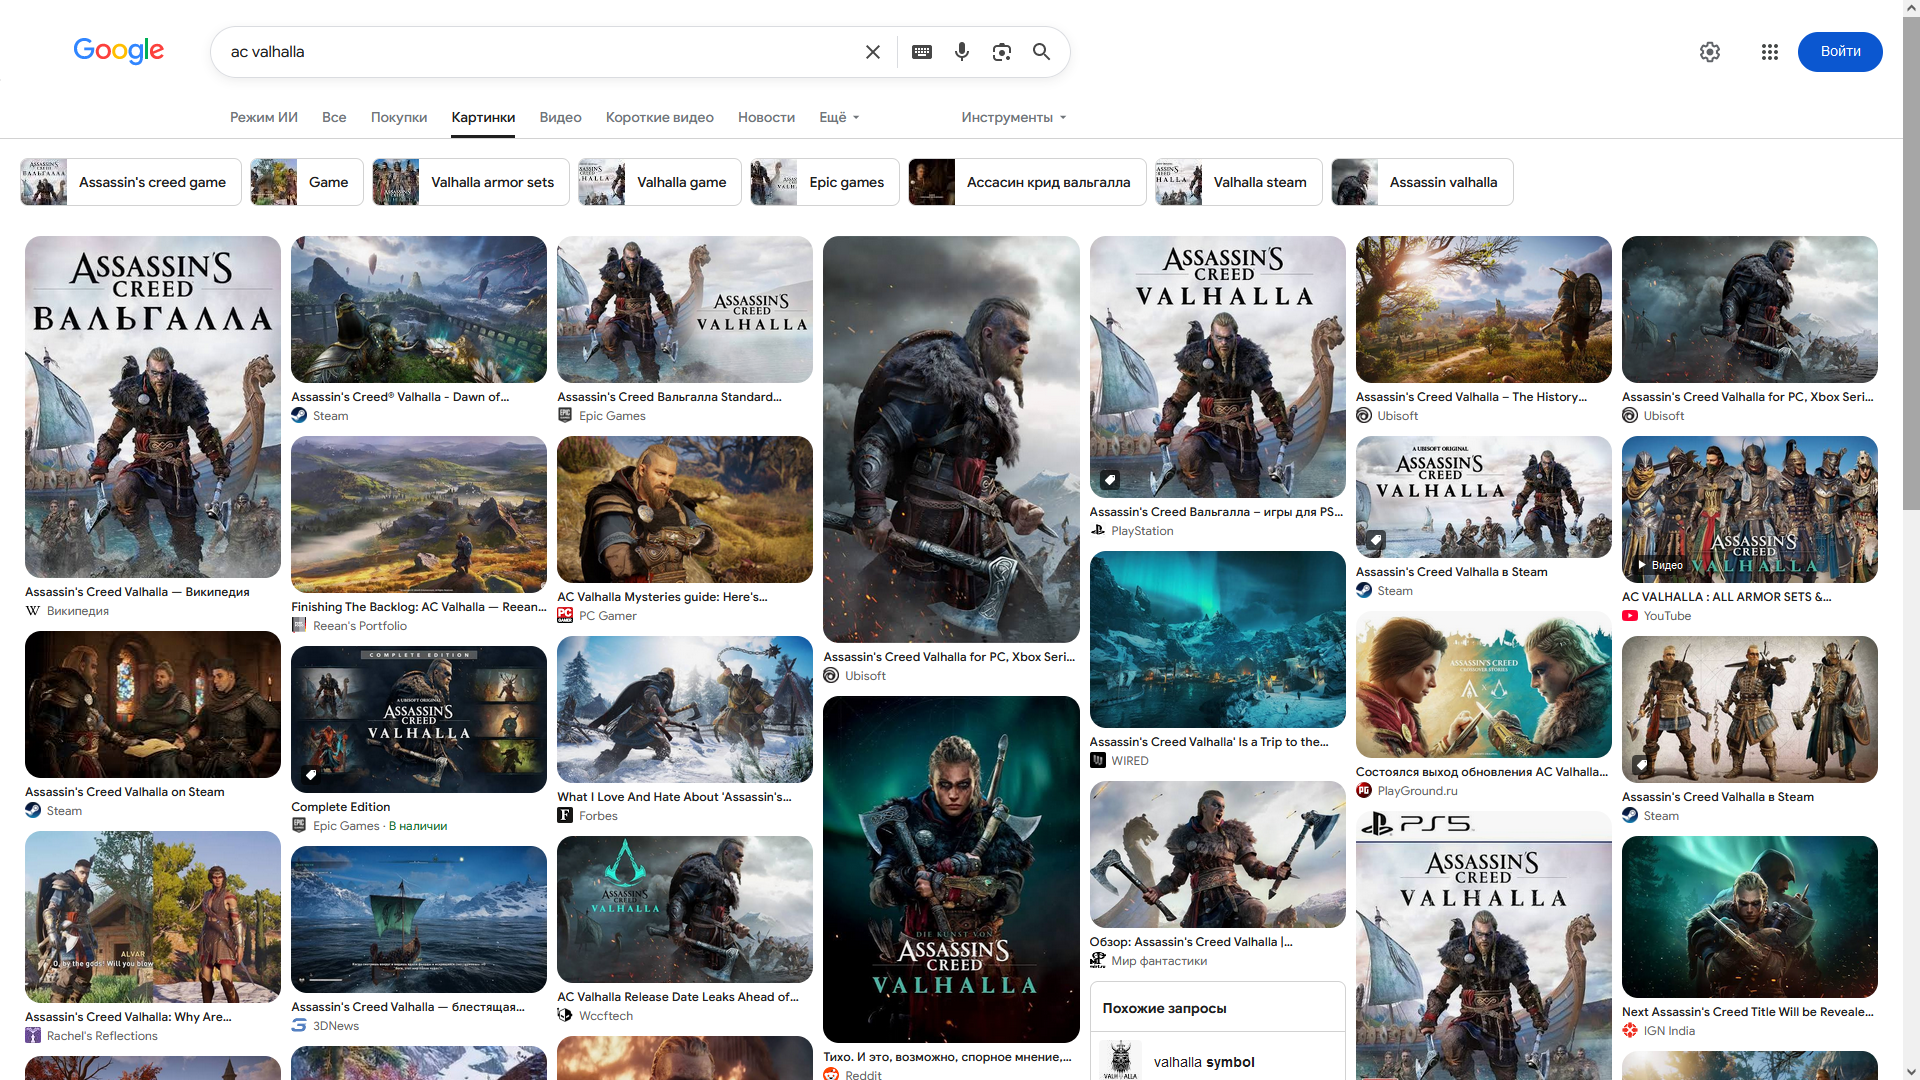Open Complete Edition image thumbnail
The width and height of the screenshot is (1920, 1080).
tap(419, 719)
